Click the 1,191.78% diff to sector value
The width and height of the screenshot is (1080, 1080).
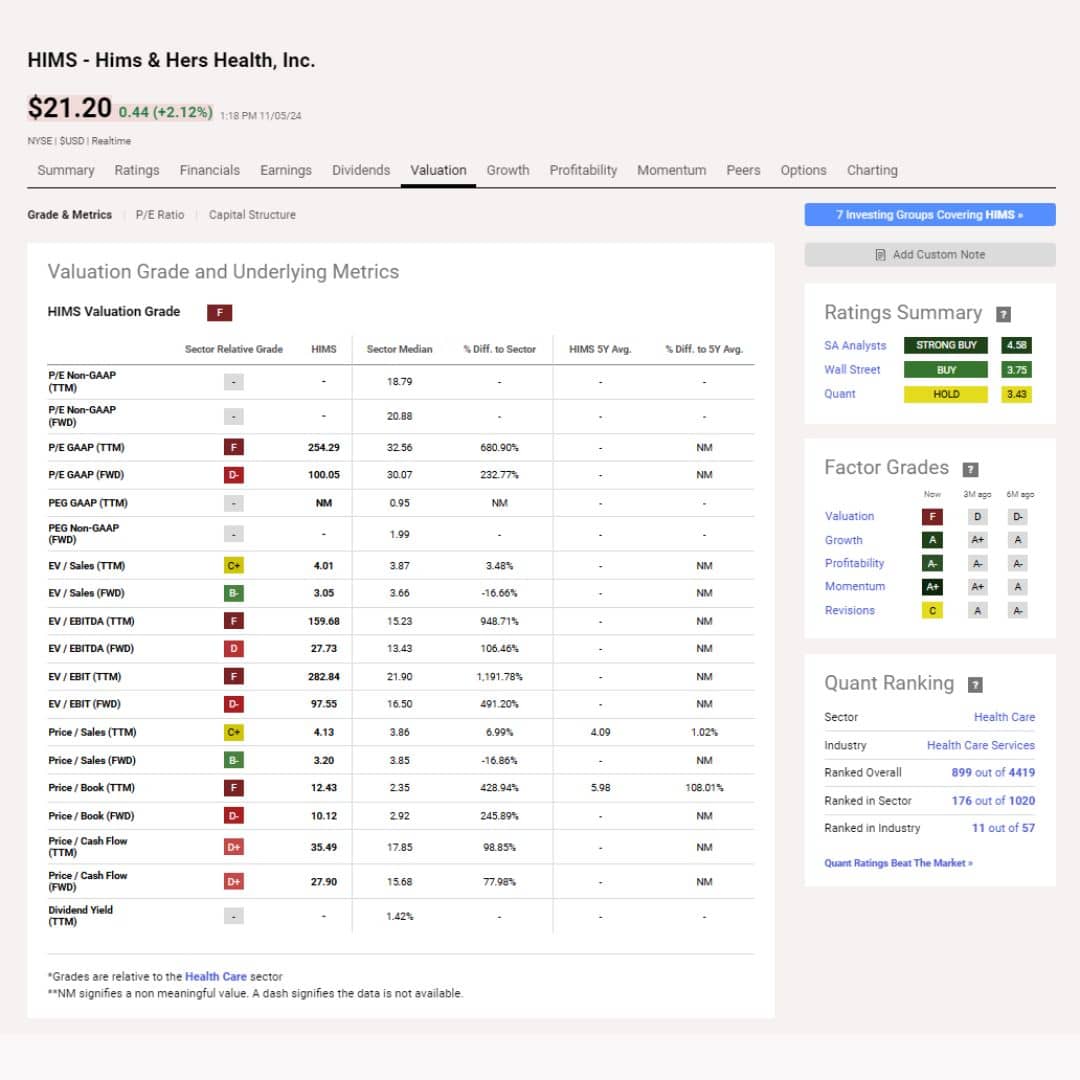click(499, 677)
